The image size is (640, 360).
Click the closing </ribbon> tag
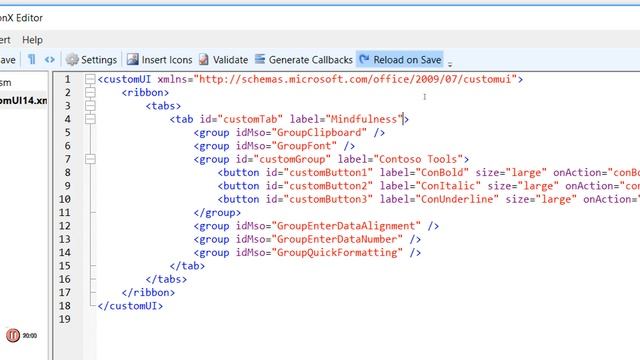point(148,293)
